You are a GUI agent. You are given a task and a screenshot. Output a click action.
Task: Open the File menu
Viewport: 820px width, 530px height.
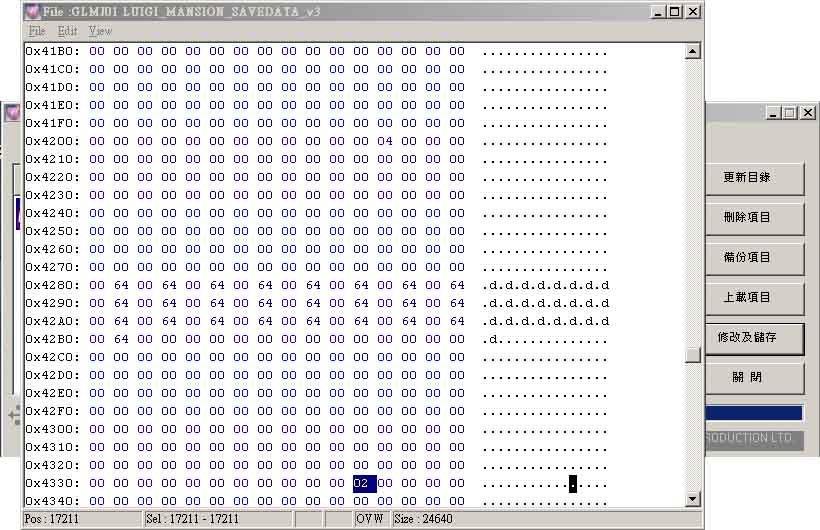37,31
